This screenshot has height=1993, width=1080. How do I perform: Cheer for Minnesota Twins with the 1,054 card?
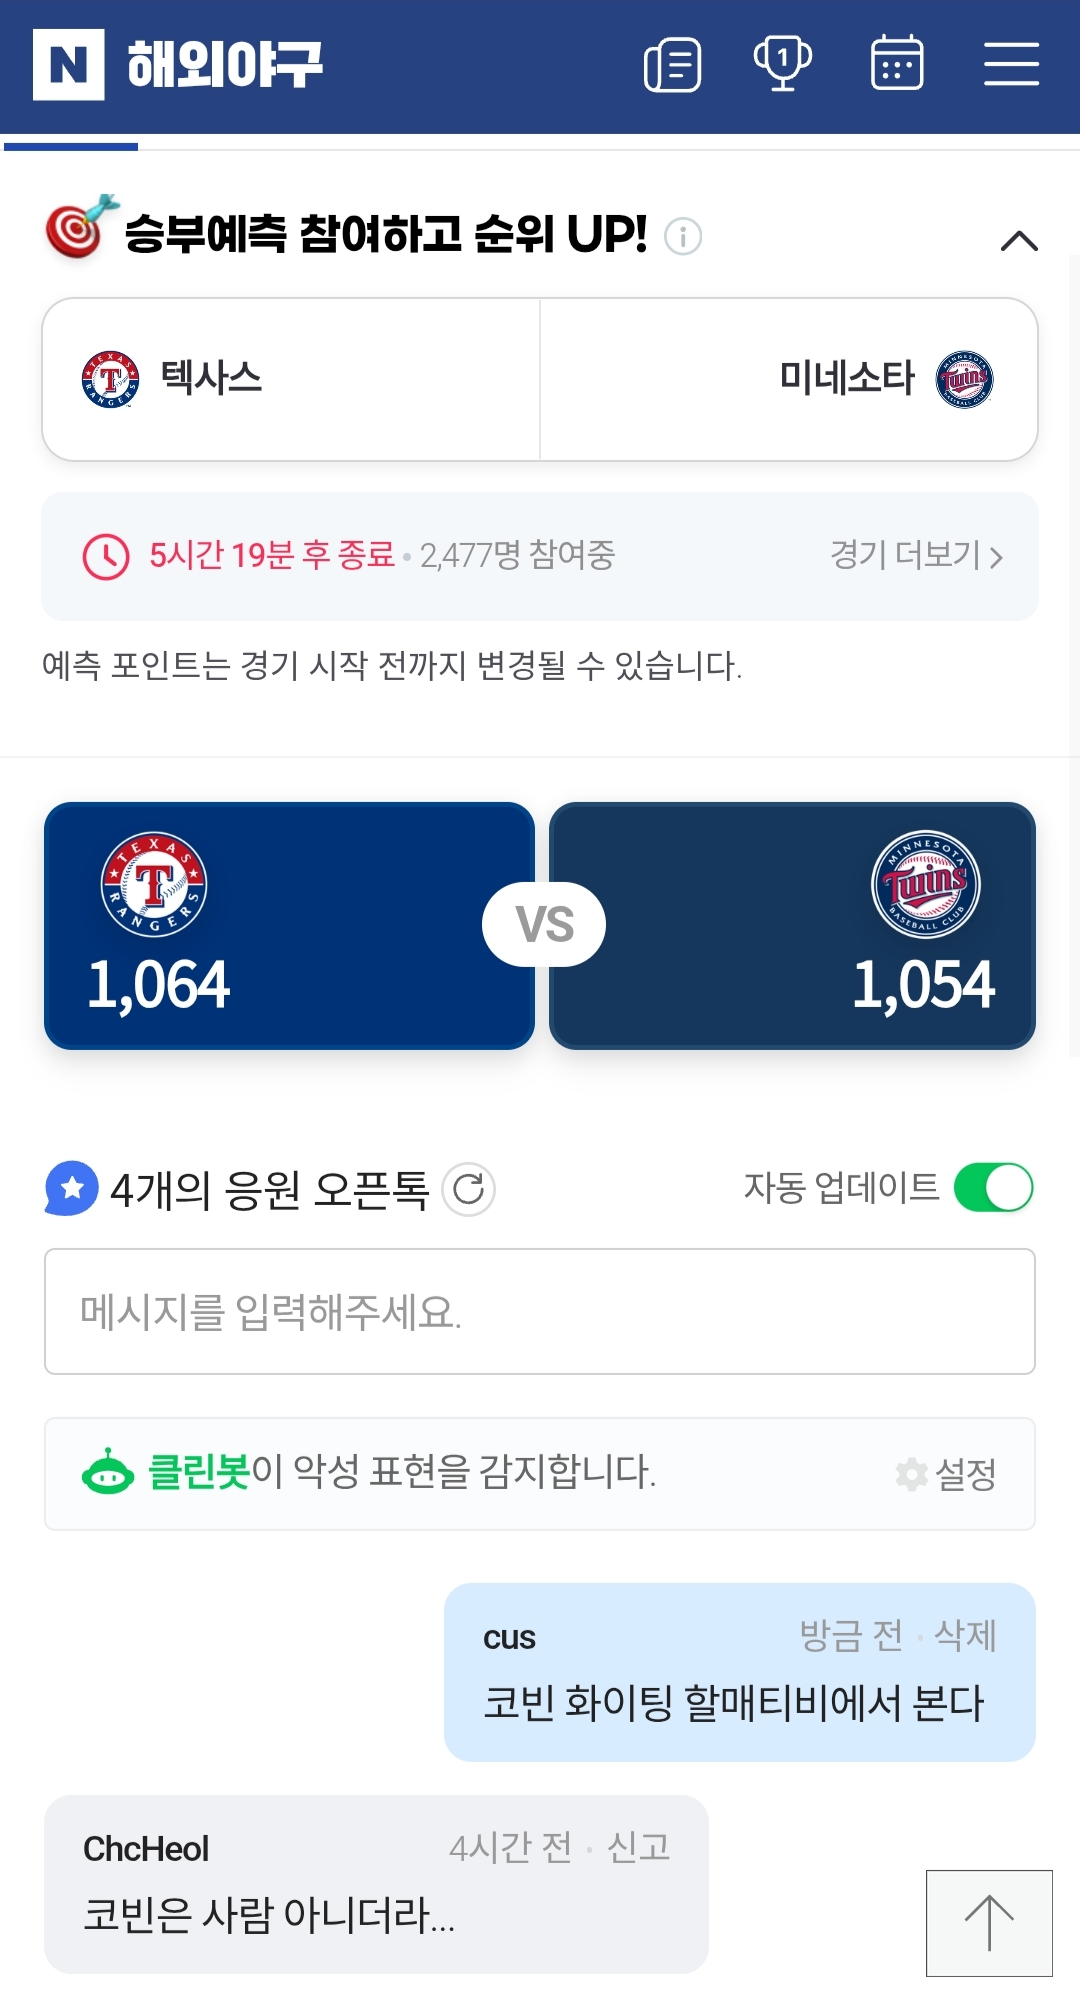click(792, 925)
